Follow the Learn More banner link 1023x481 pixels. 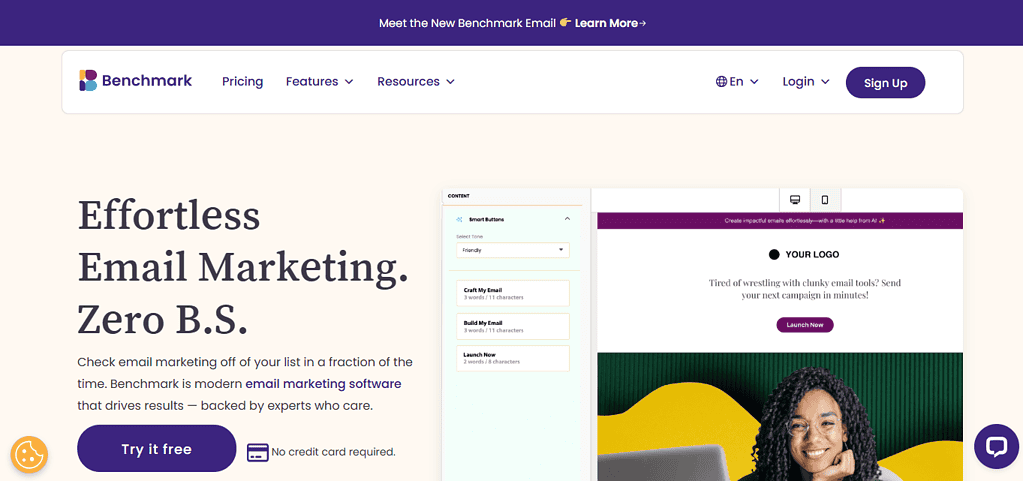pyautogui.click(x=610, y=23)
